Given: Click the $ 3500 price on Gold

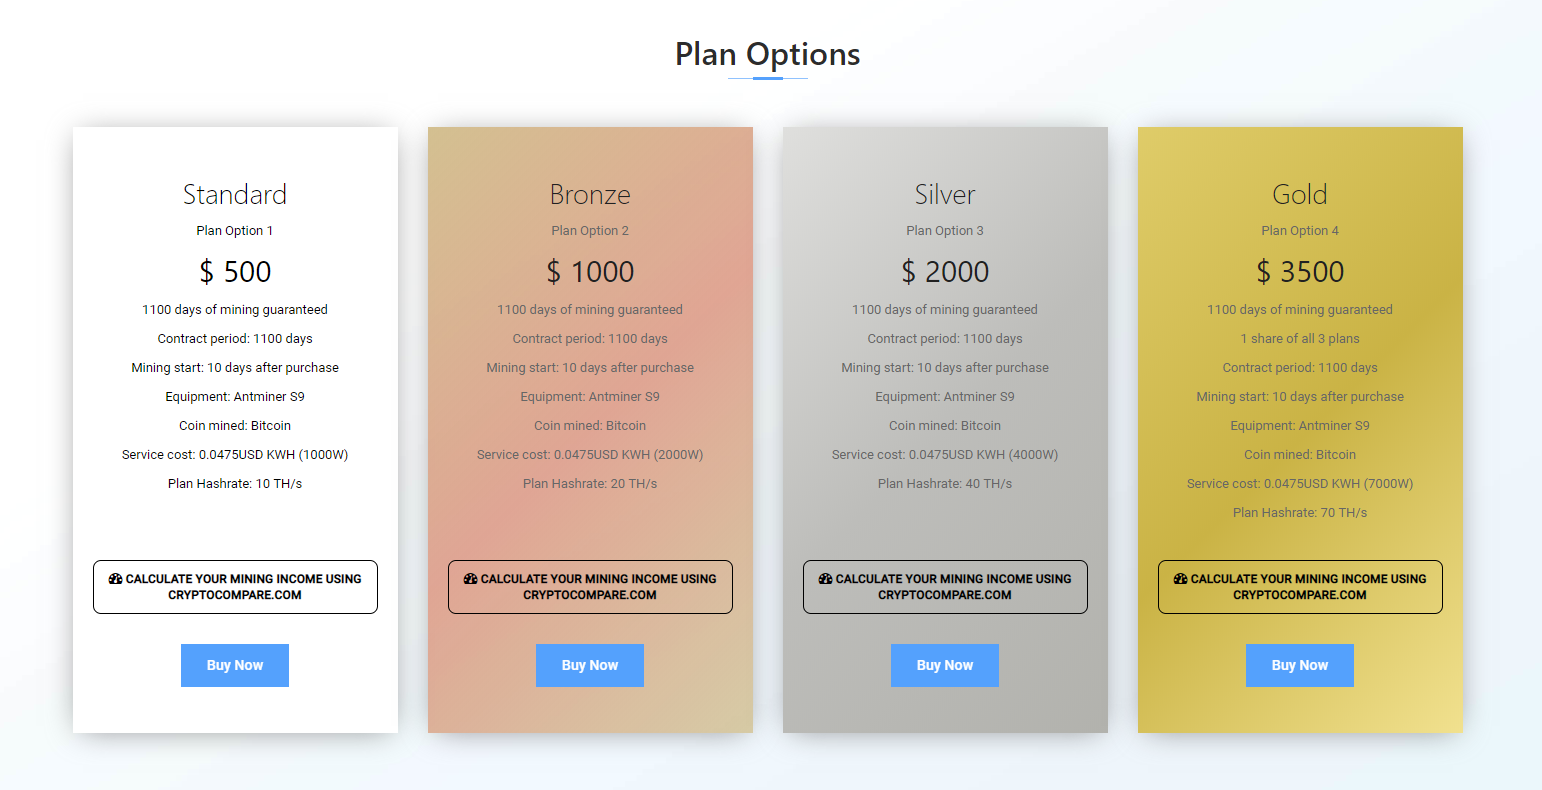Looking at the screenshot, I should 1300,271.
